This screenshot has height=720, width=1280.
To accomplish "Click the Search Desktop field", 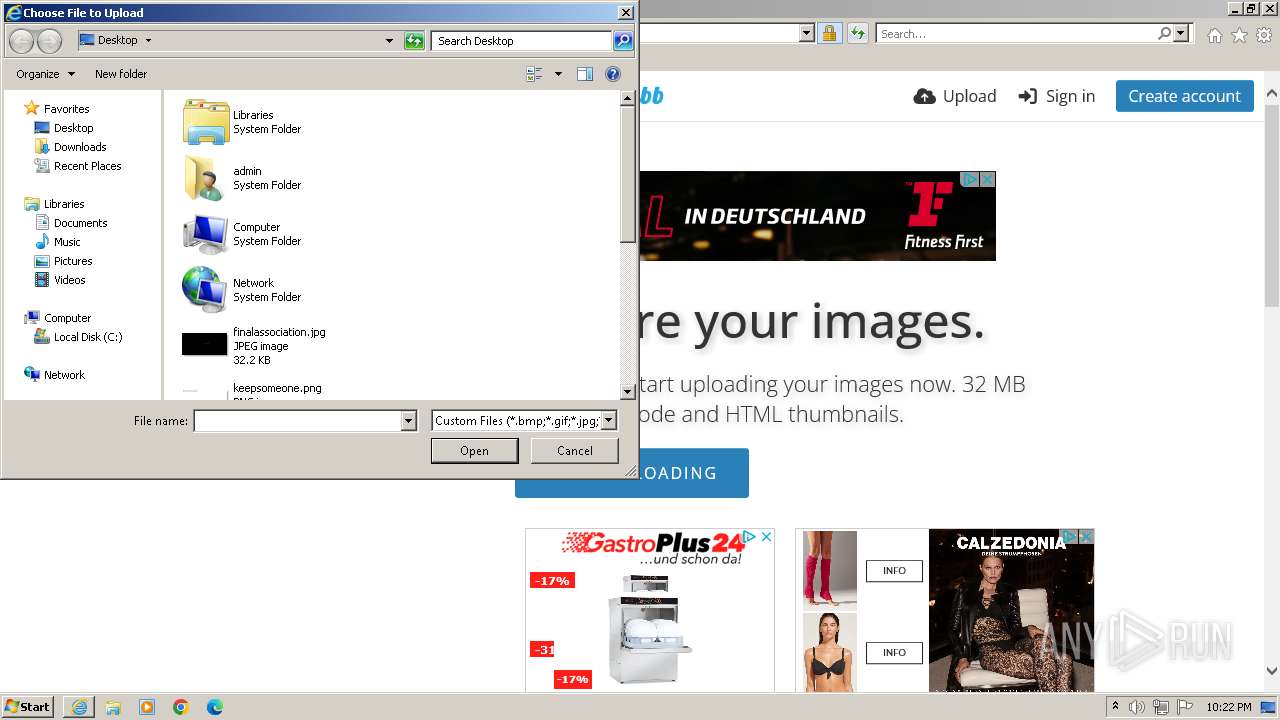I will (522, 41).
